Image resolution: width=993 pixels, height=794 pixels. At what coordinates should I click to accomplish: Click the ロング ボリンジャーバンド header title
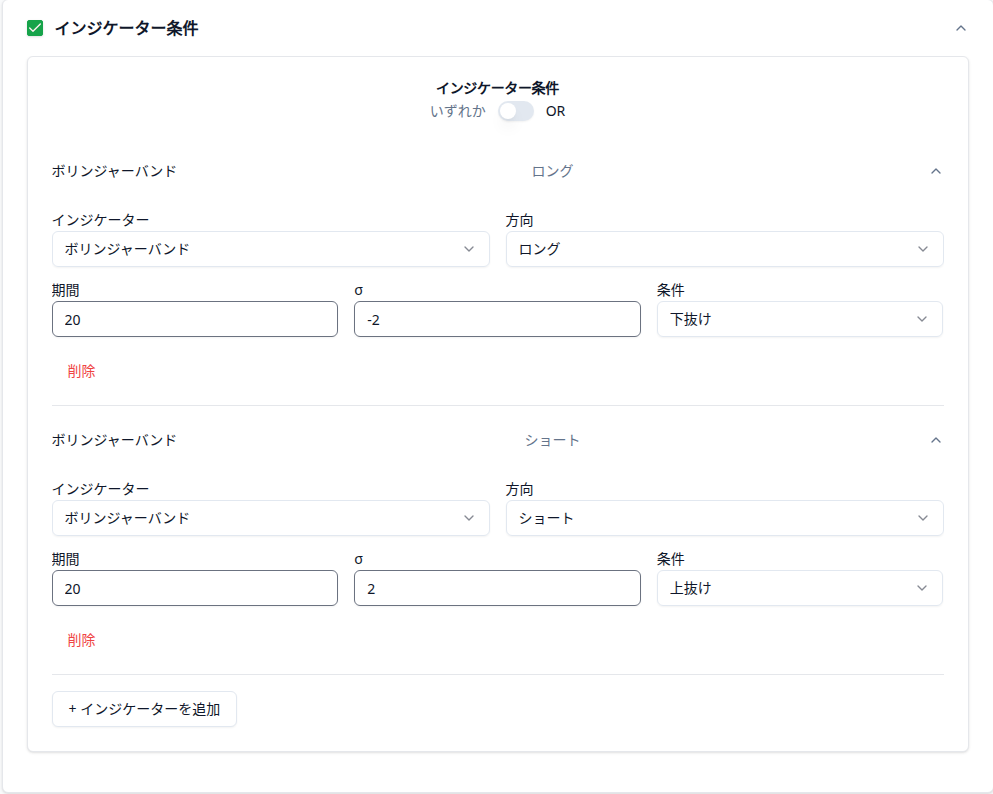pyautogui.click(x=114, y=171)
